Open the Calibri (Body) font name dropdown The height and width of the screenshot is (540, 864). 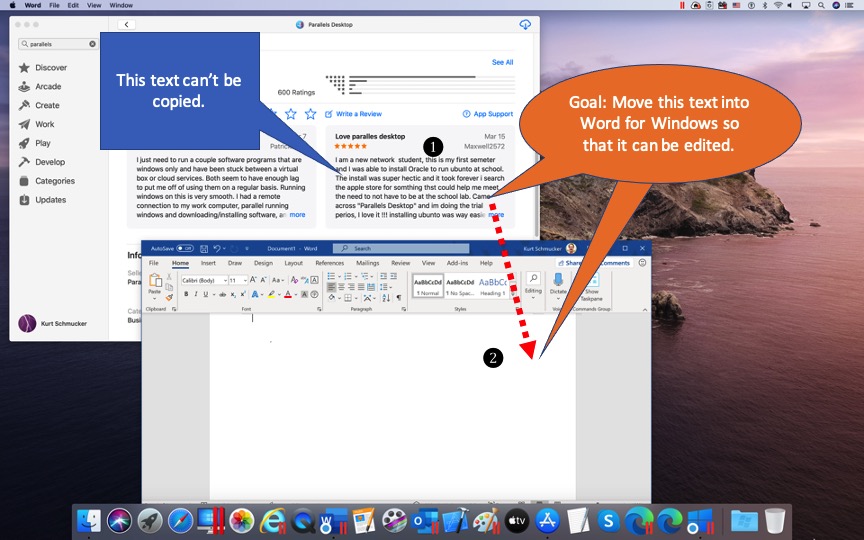click(x=225, y=280)
